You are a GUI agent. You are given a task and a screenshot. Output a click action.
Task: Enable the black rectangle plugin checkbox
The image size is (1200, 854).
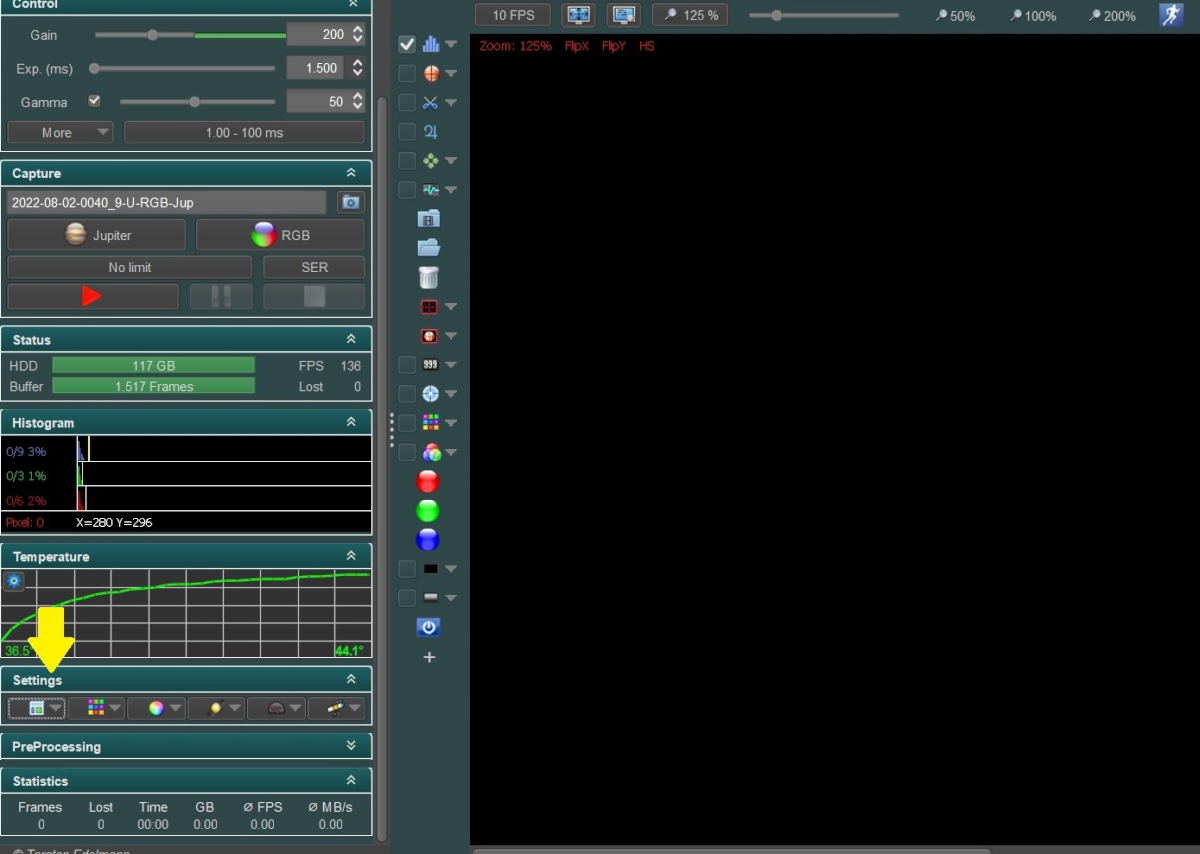point(407,569)
